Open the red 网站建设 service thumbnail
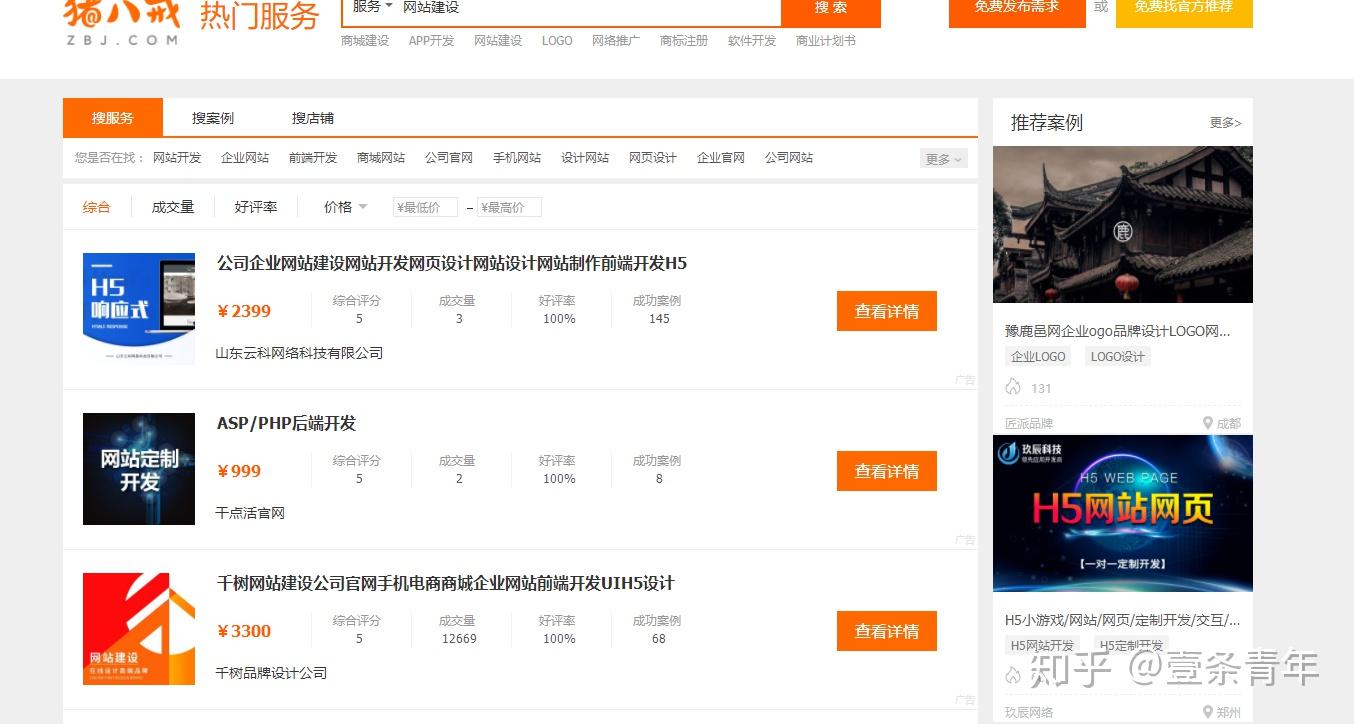The height and width of the screenshot is (724, 1354). pos(139,629)
